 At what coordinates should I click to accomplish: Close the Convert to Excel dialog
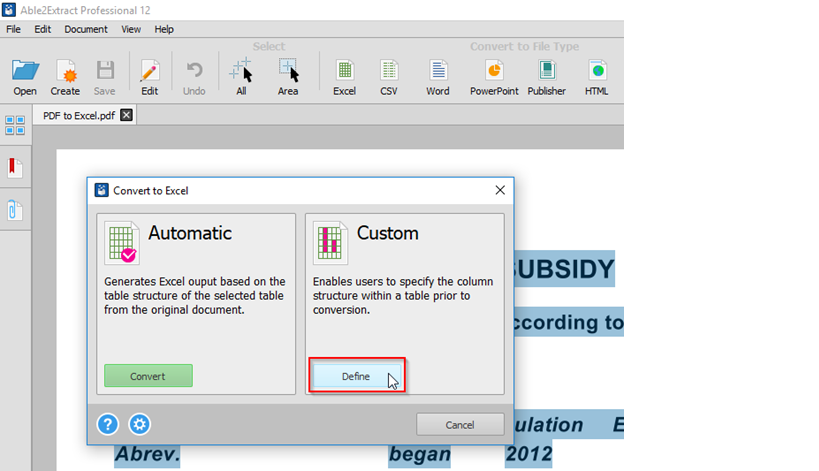click(500, 190)
